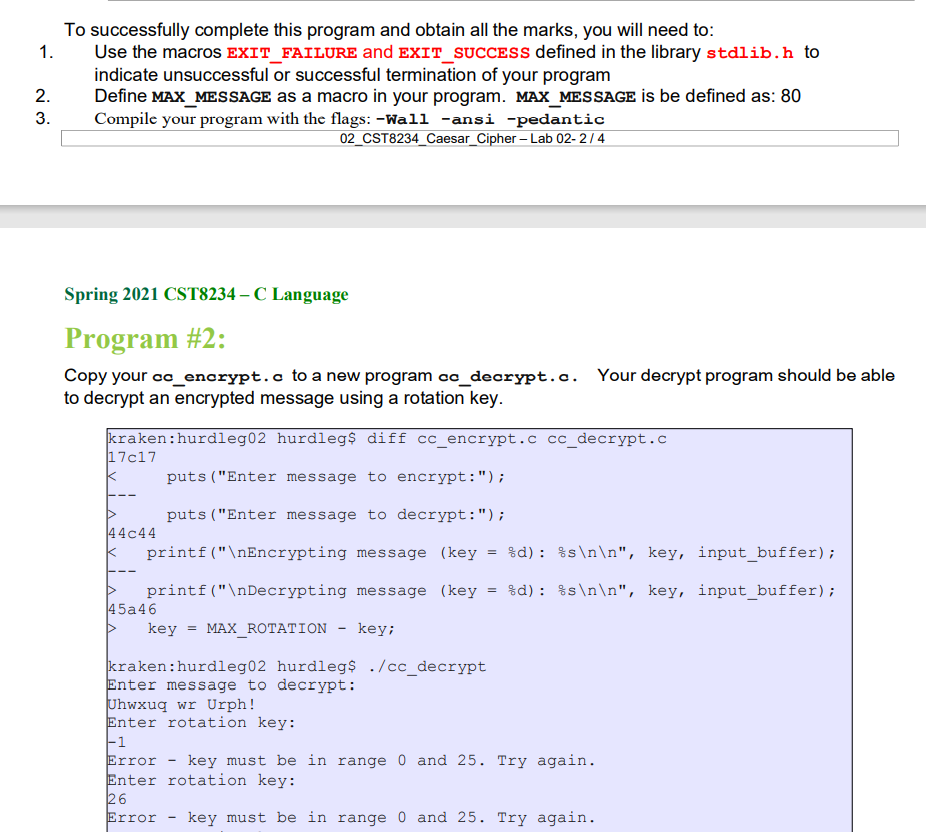The height and width of the screenshot is (832, 926).
Task: Click the first Error - key must be in range line
Action: (x=351, y=761)
